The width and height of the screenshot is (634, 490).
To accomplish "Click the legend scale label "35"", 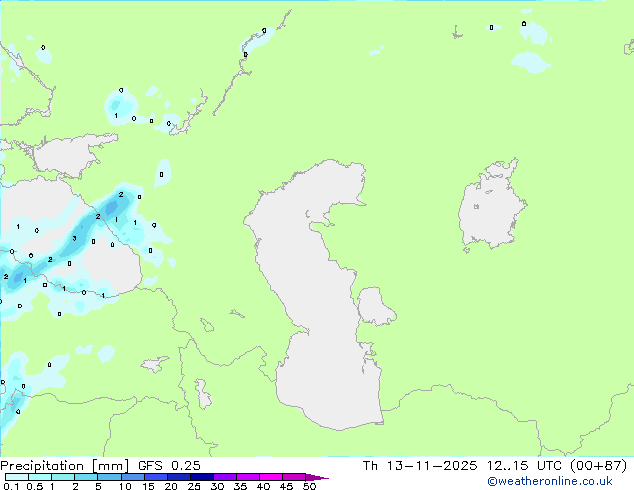I will (x=240, y=486).
